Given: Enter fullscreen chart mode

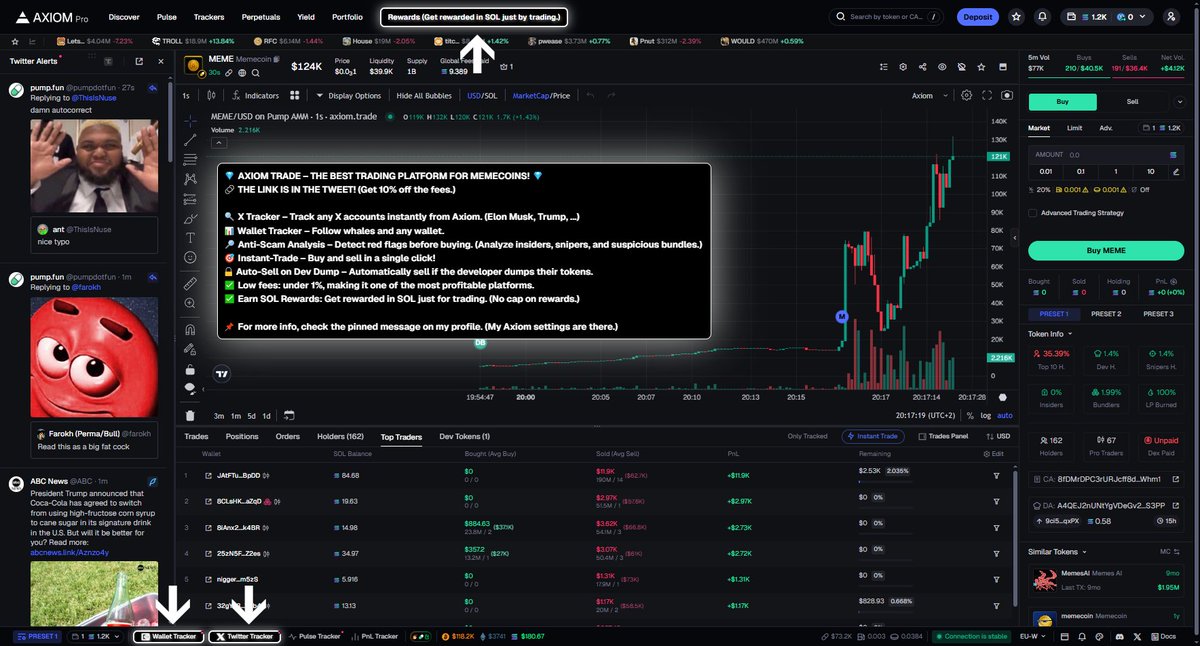Looking at the screenshot, I should coord(987,96).
